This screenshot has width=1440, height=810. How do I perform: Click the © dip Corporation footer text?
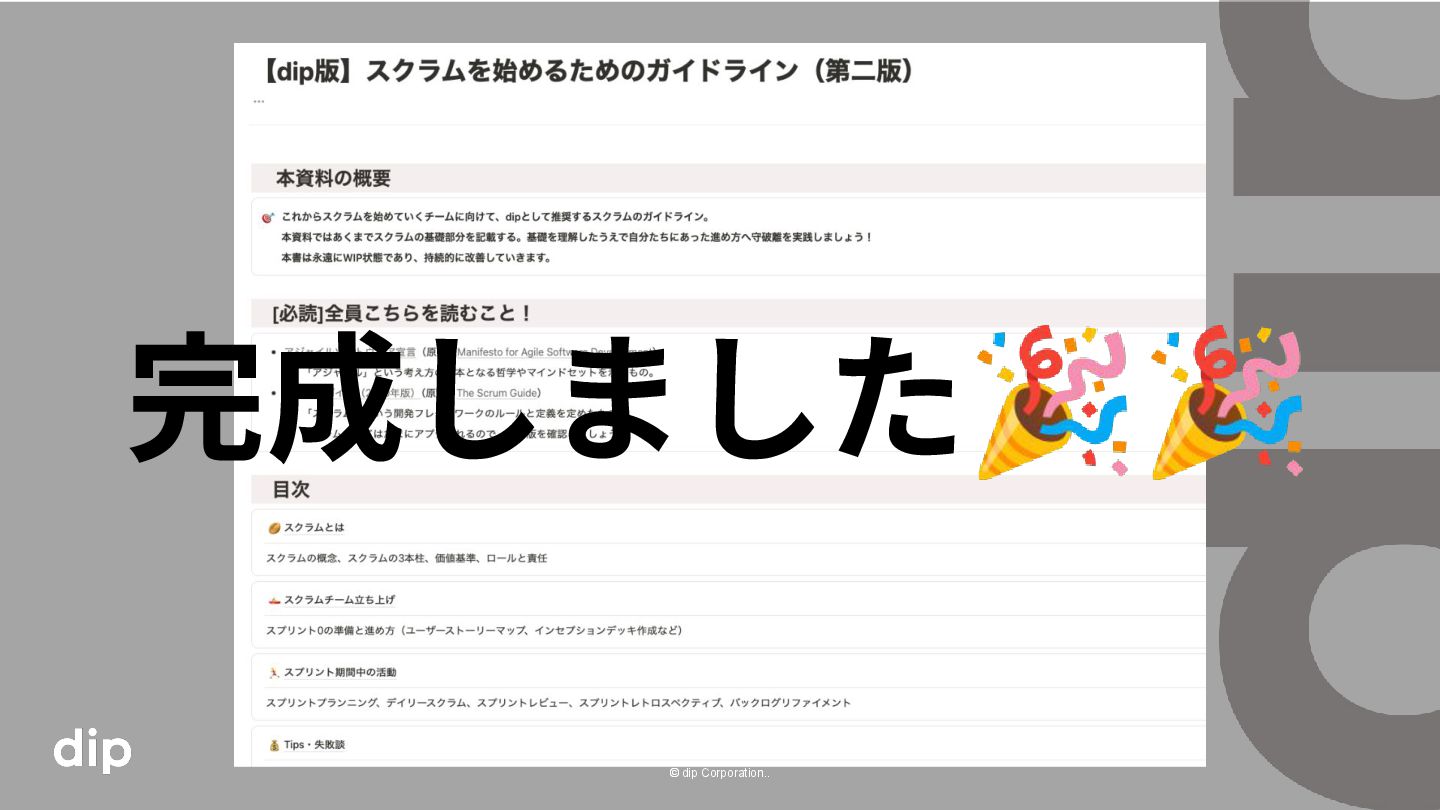coord(719,773)
